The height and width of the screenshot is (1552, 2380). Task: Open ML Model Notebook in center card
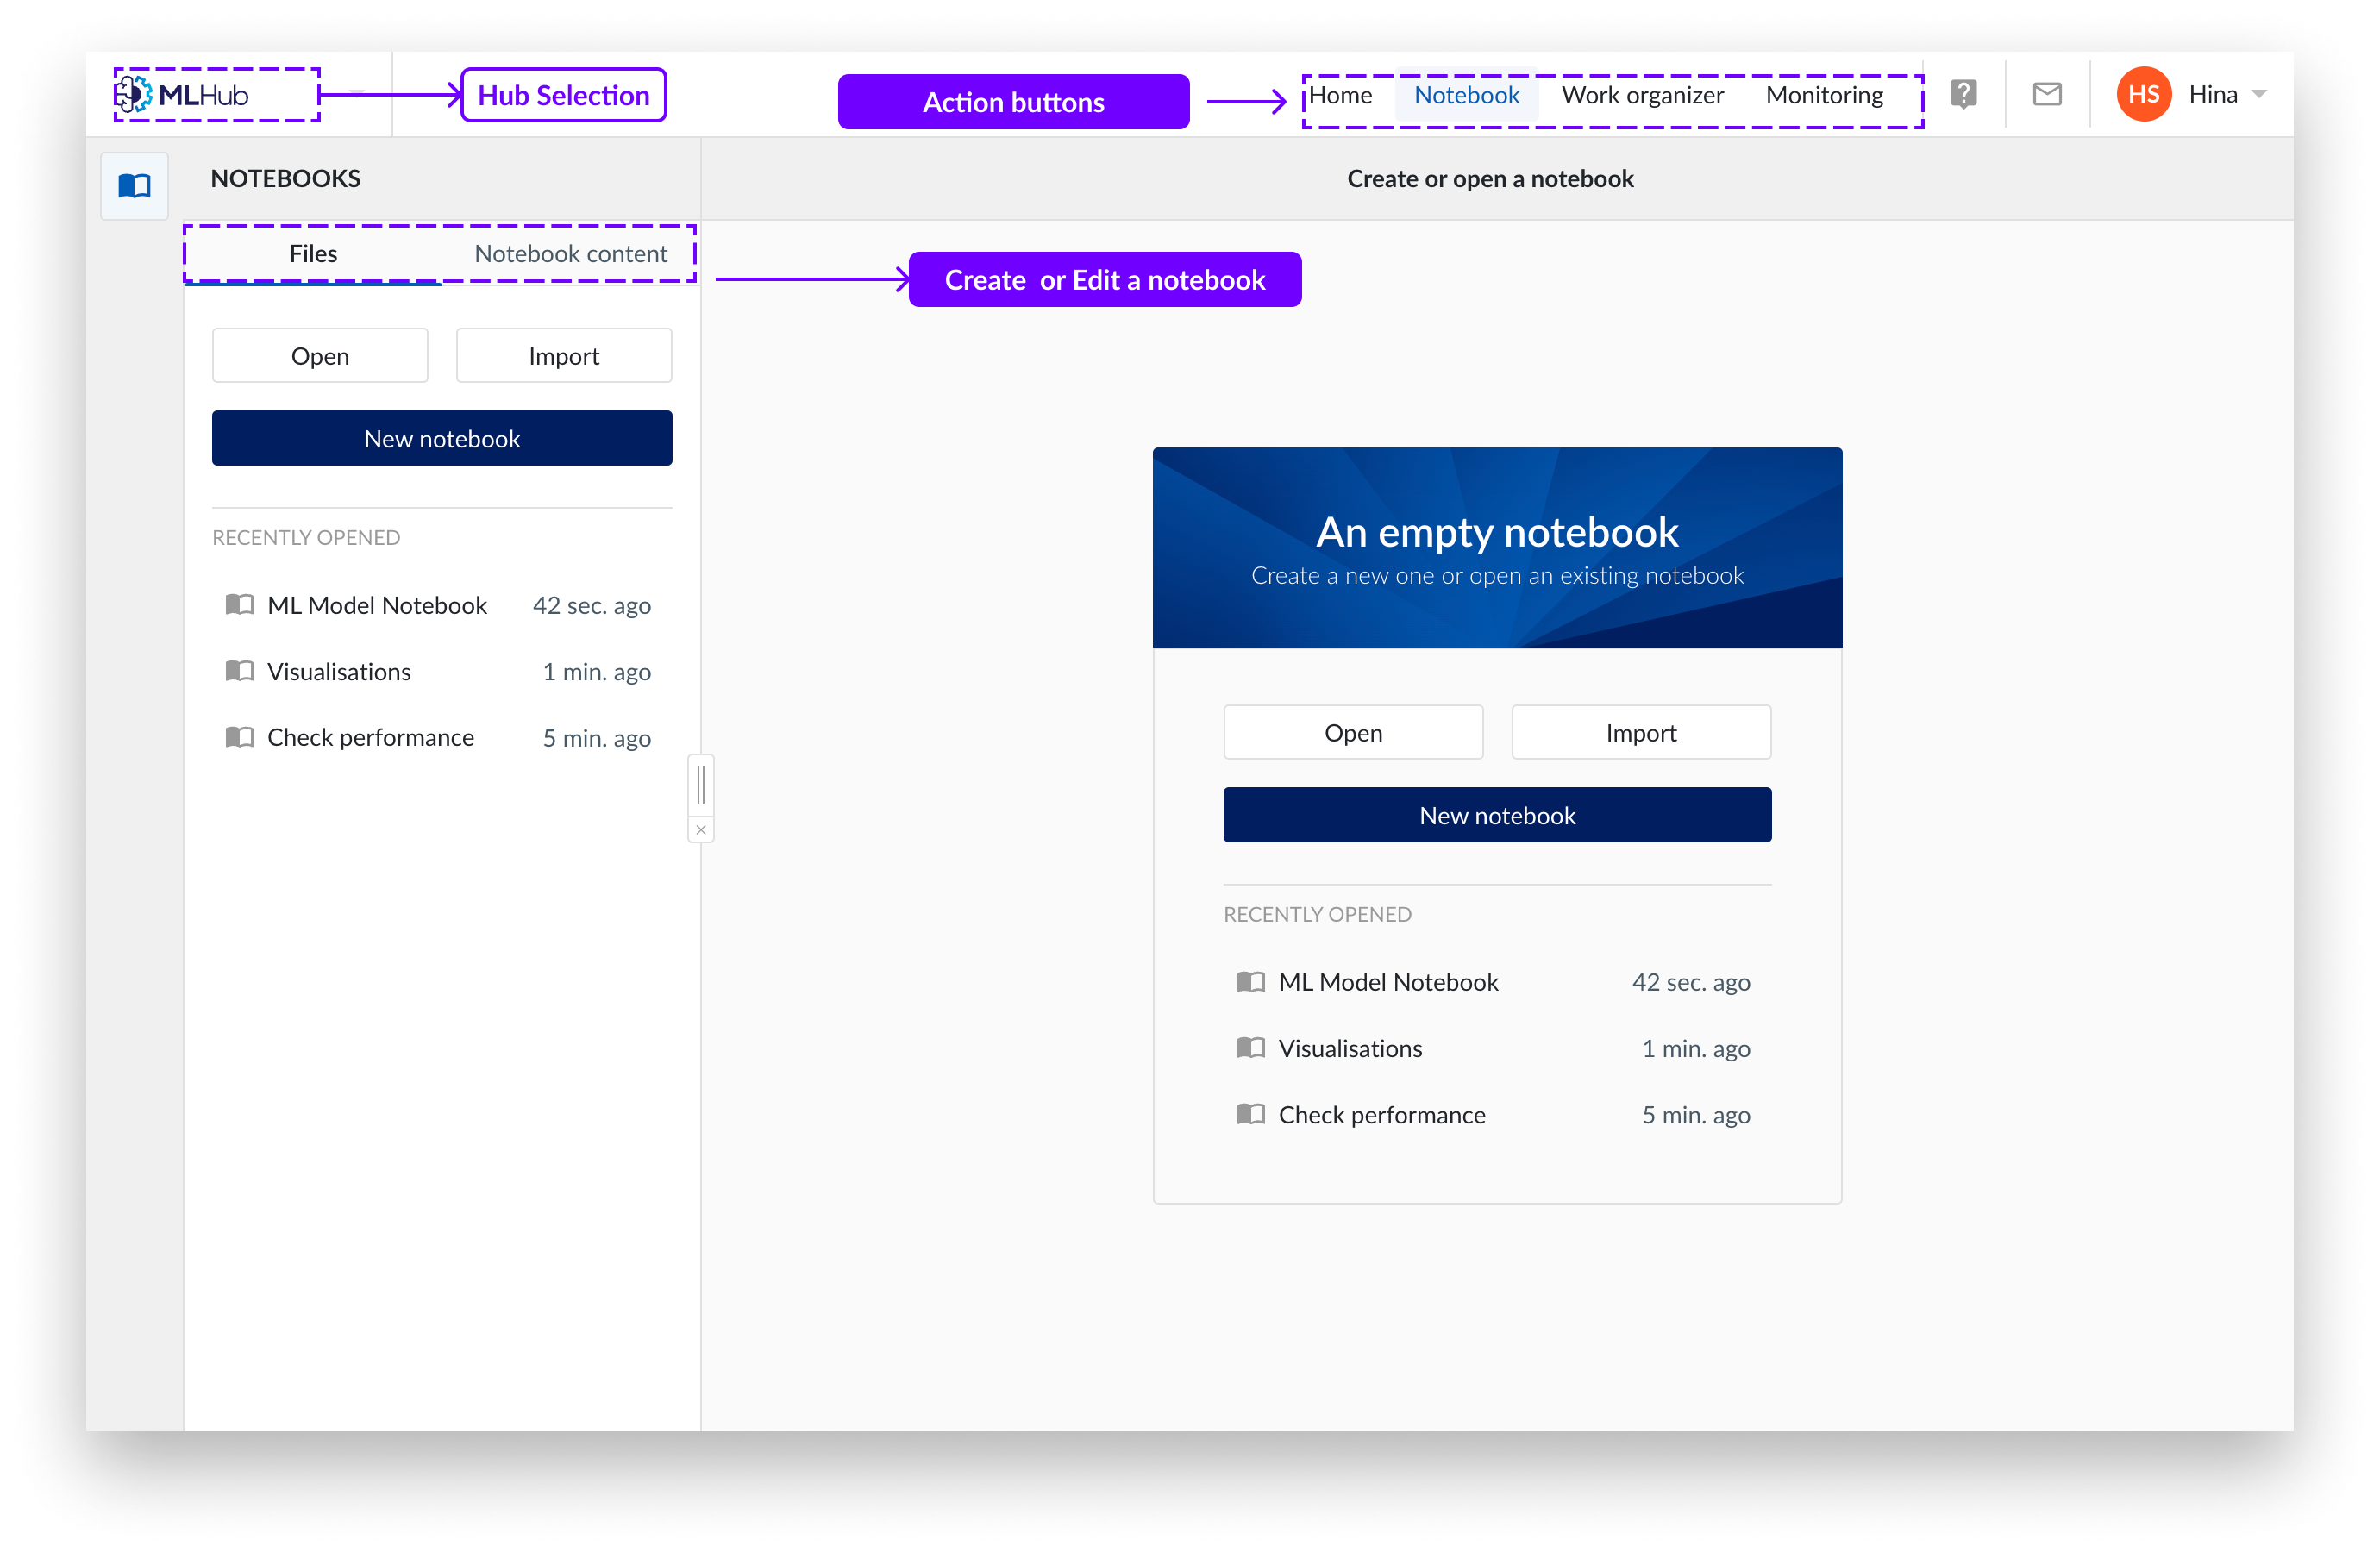click(x=1388, y=982)
